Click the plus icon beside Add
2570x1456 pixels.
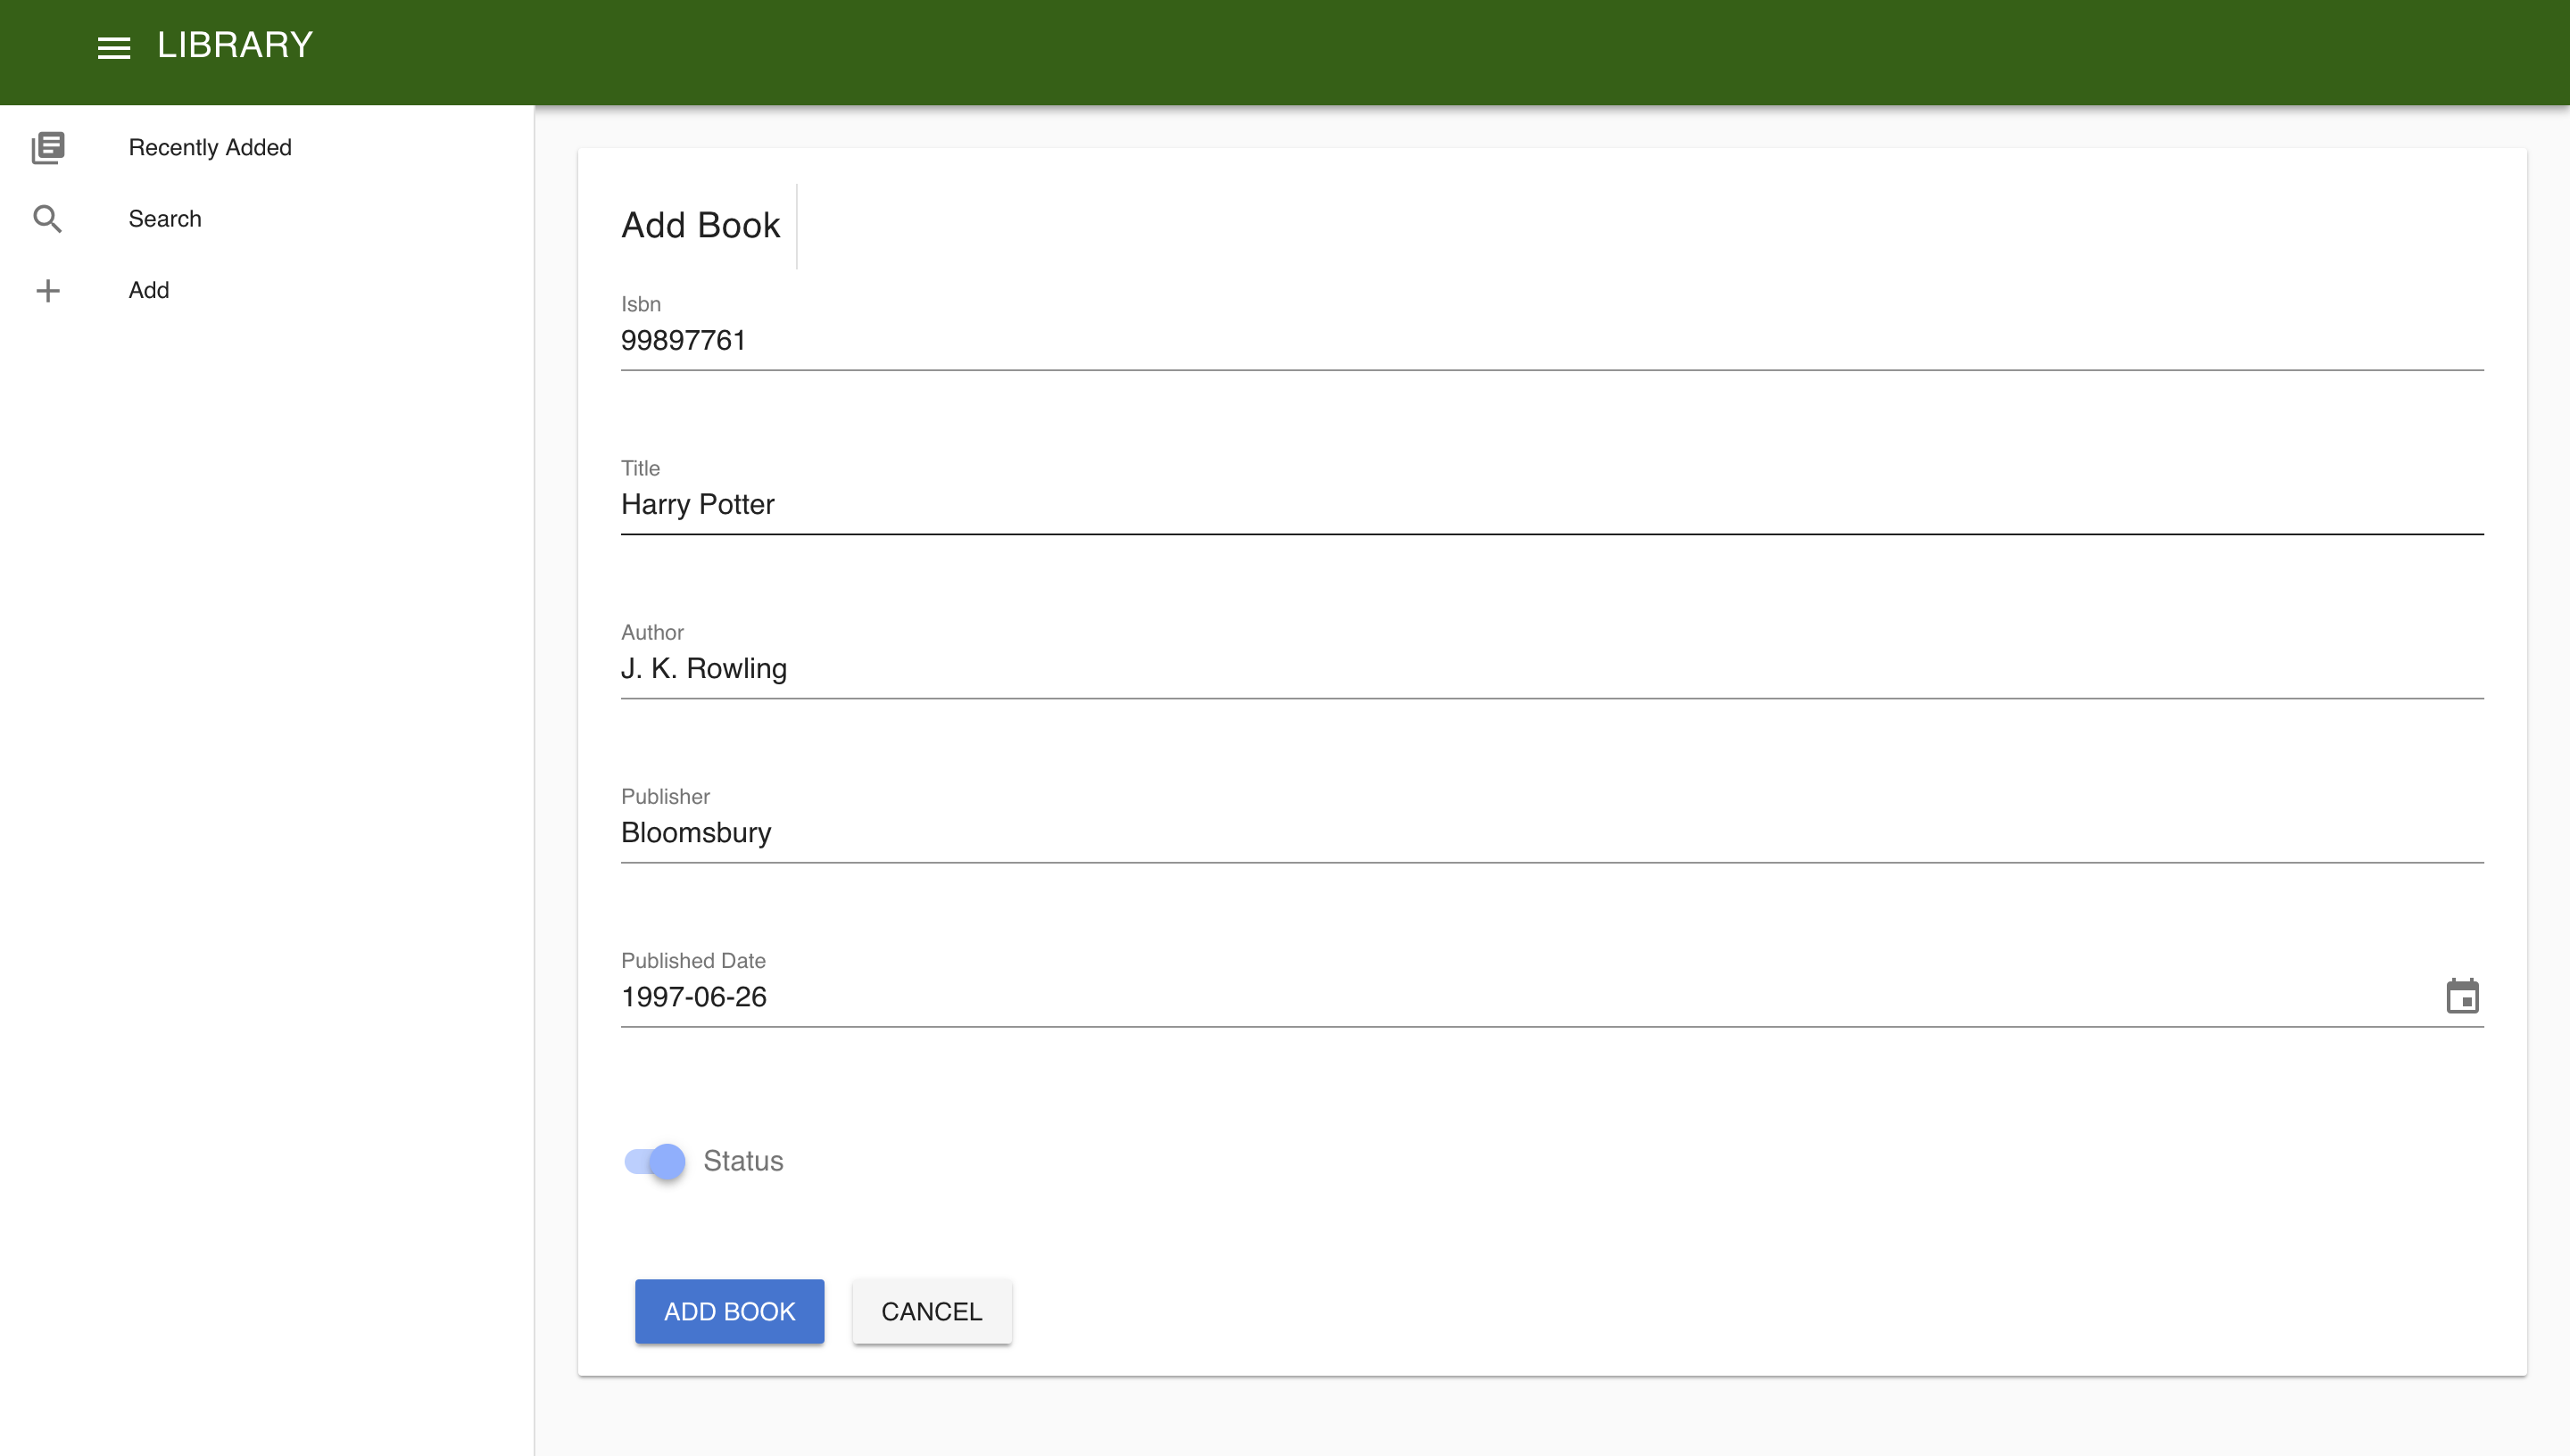click(x=47, y=290)
